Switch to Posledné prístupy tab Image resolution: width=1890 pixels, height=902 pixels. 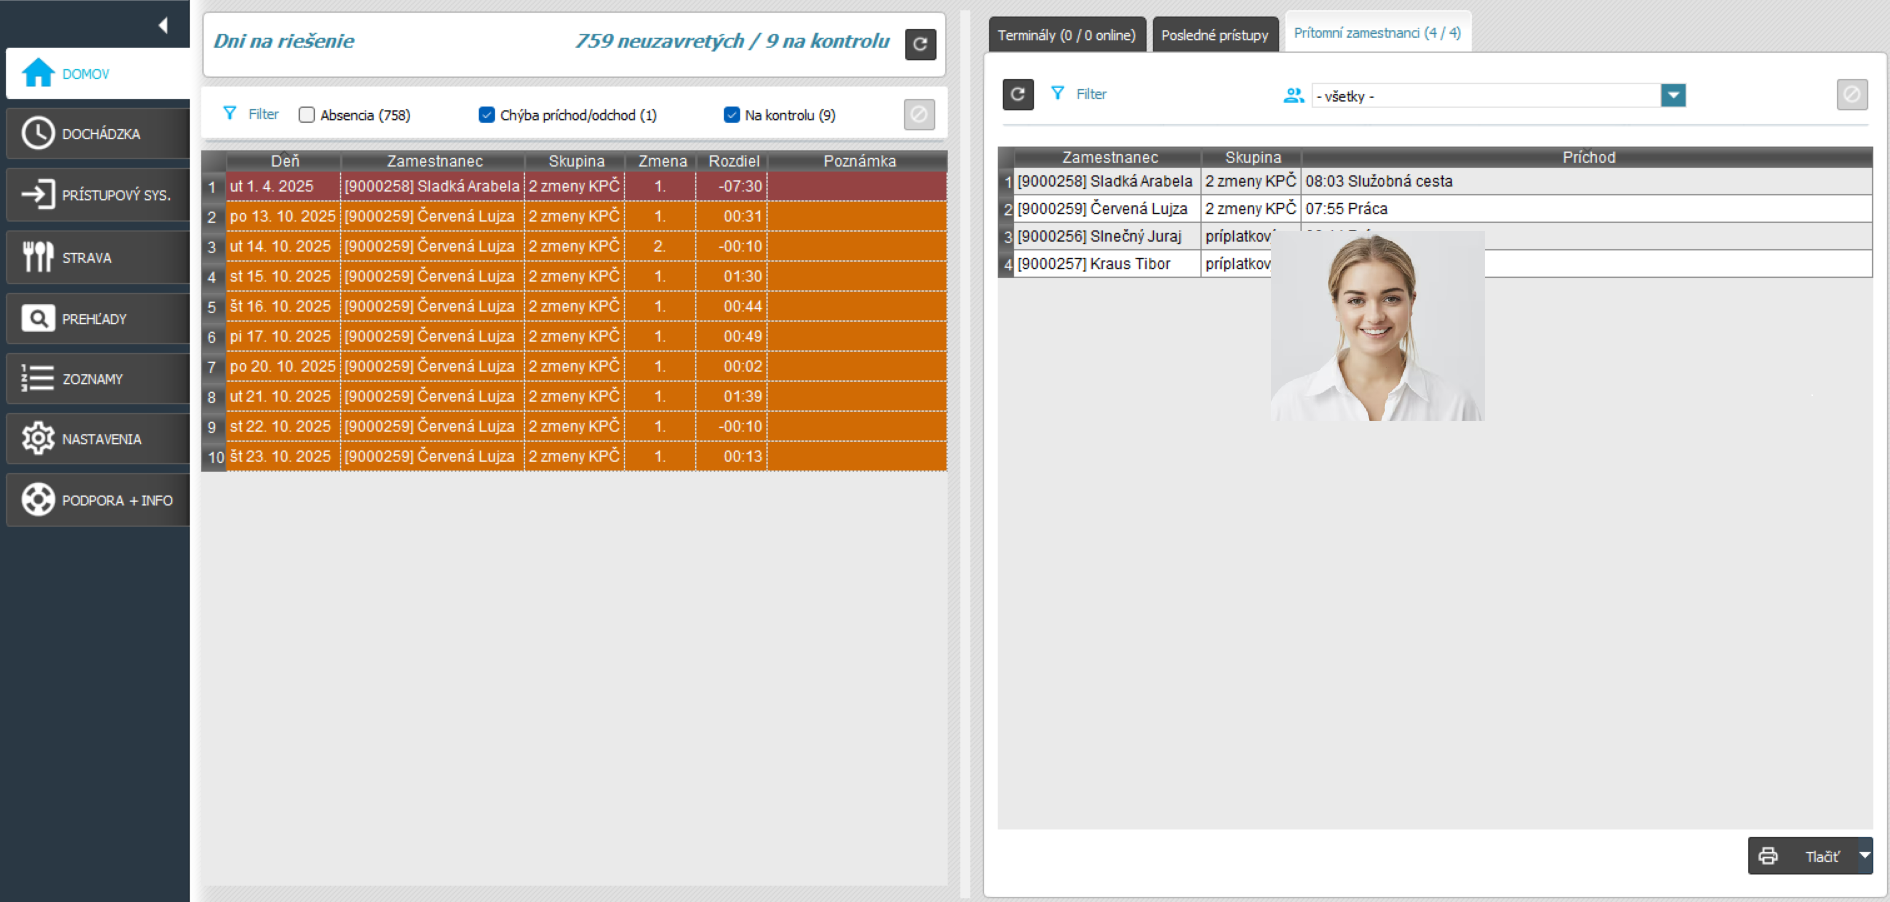1214,35
